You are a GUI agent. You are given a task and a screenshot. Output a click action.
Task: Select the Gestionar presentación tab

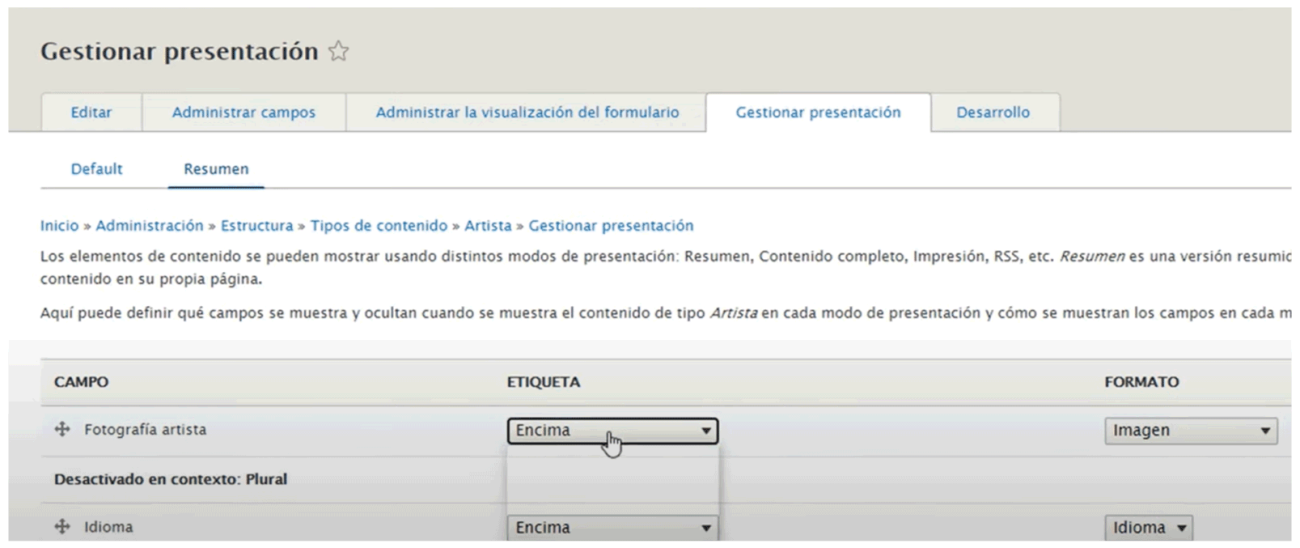click(818, 113)
